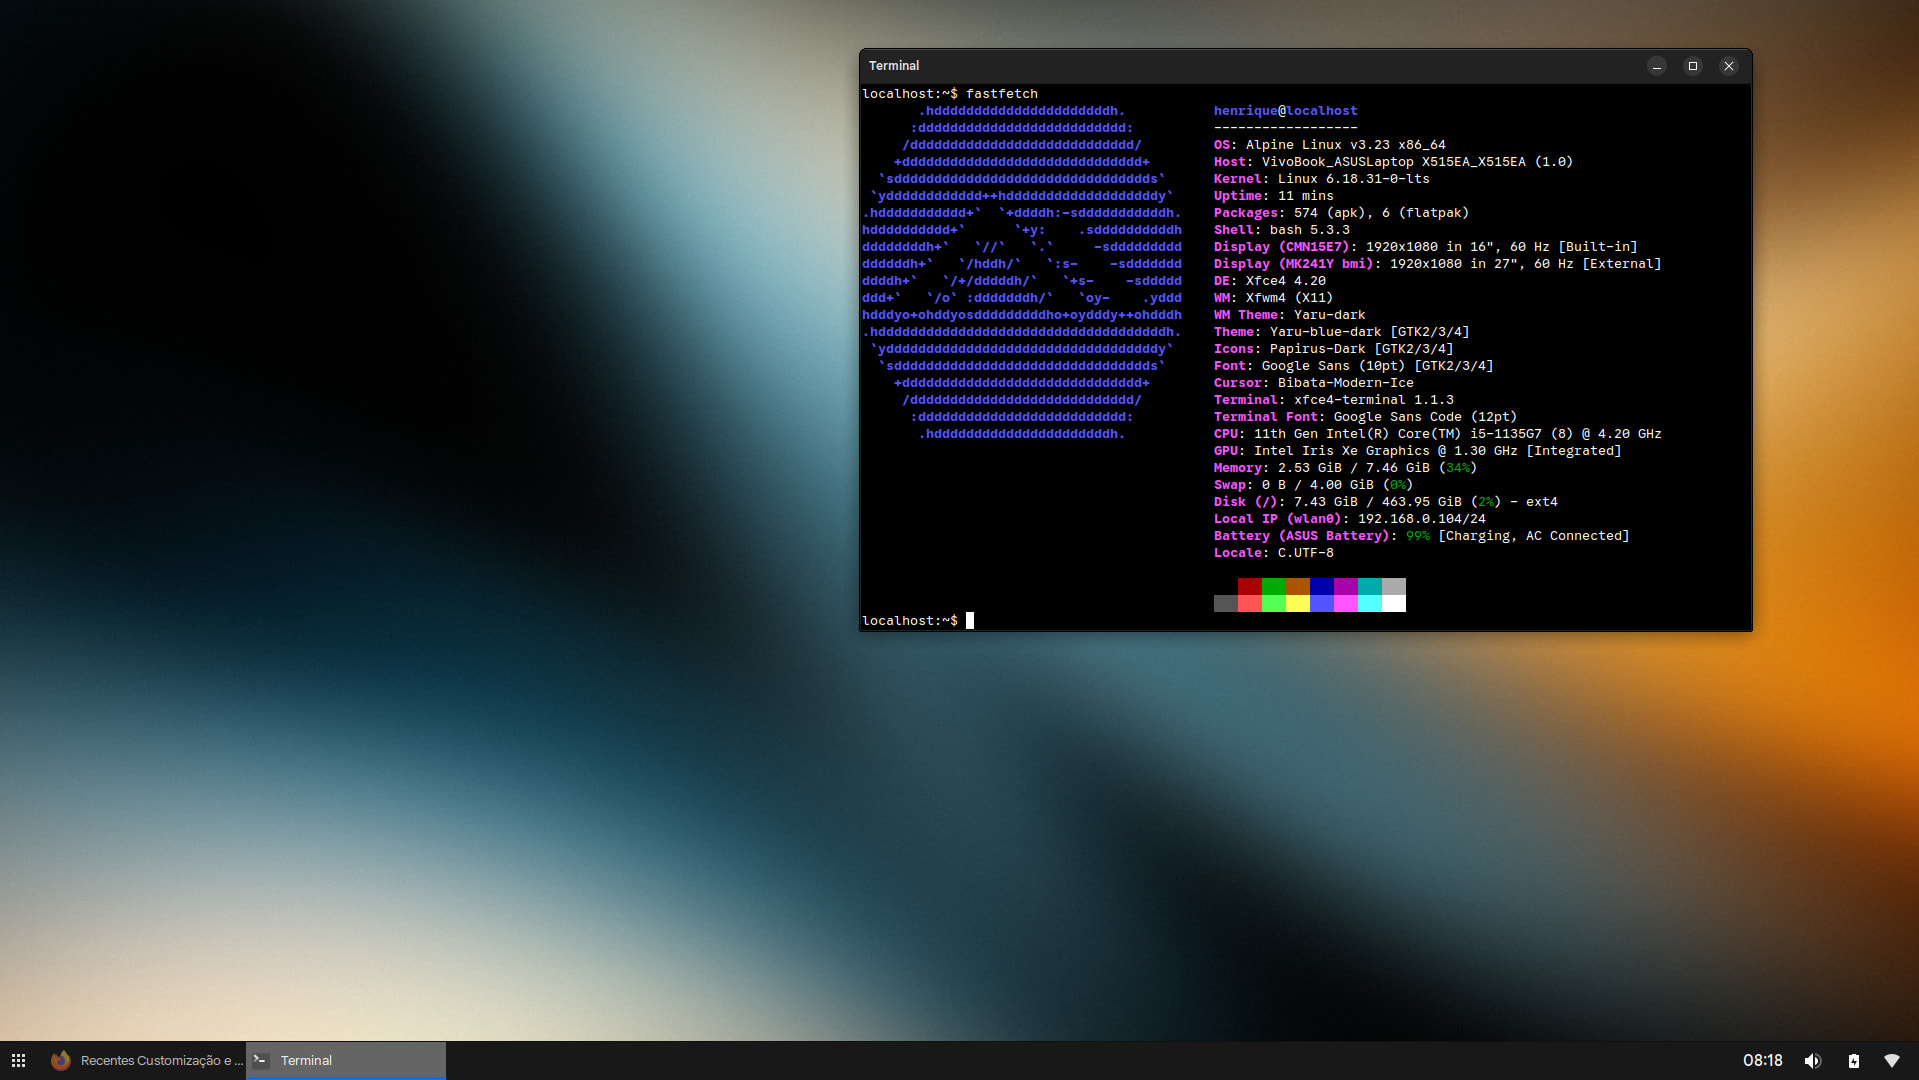Click the Theme: Yaru-blue-dark line
This screenshot has height=1080, width=1919.
pos(1341,332)
